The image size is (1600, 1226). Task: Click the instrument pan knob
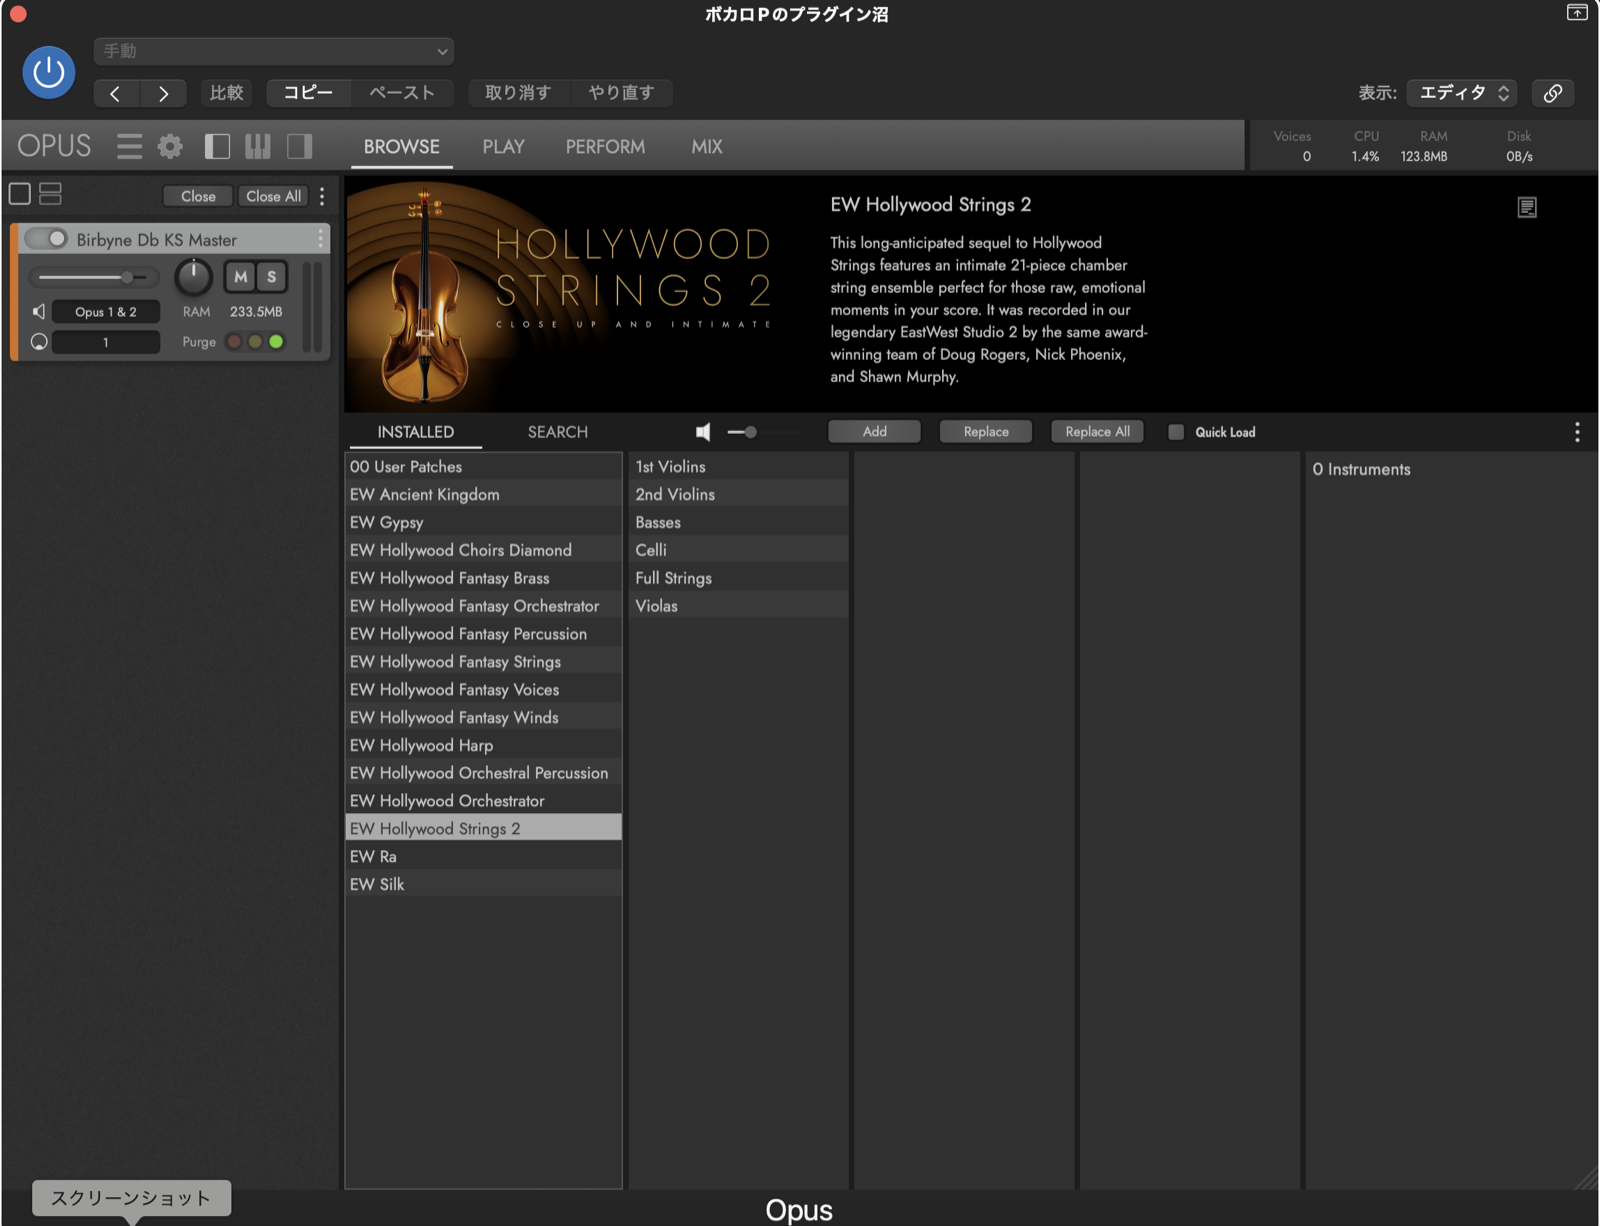click(193, 277)
